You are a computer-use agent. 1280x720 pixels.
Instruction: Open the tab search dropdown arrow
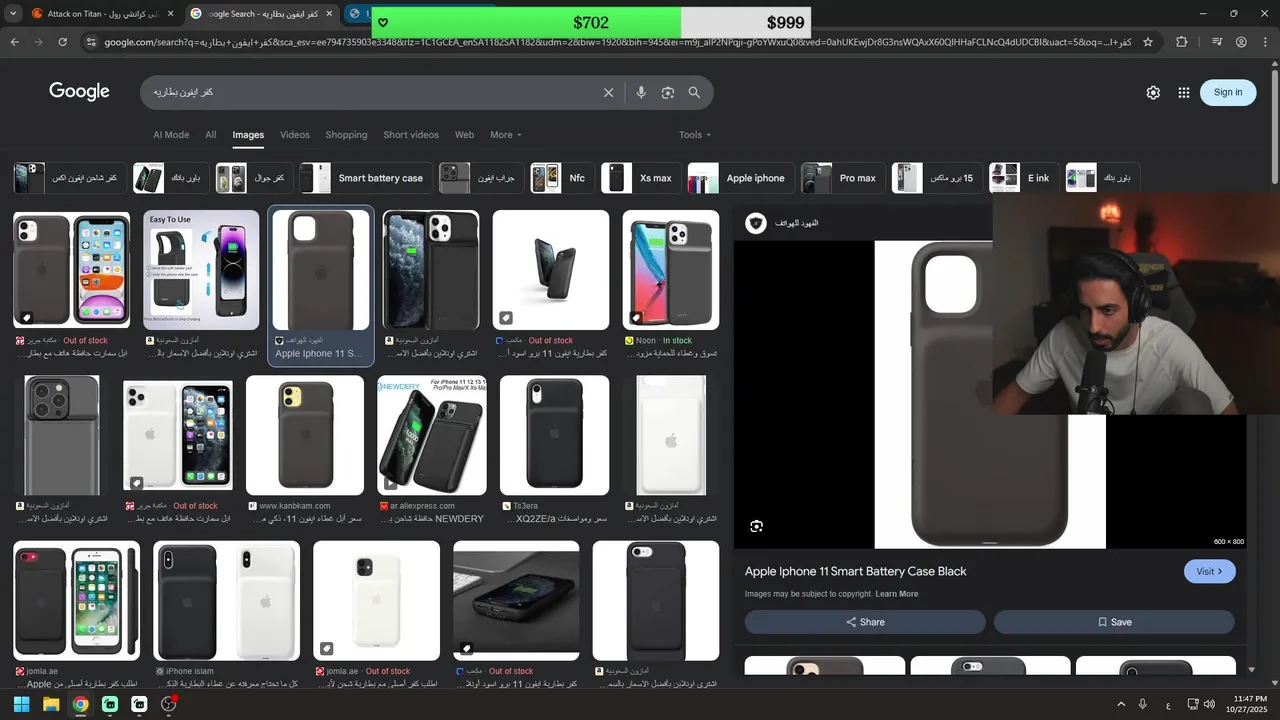tap(13, 14)
